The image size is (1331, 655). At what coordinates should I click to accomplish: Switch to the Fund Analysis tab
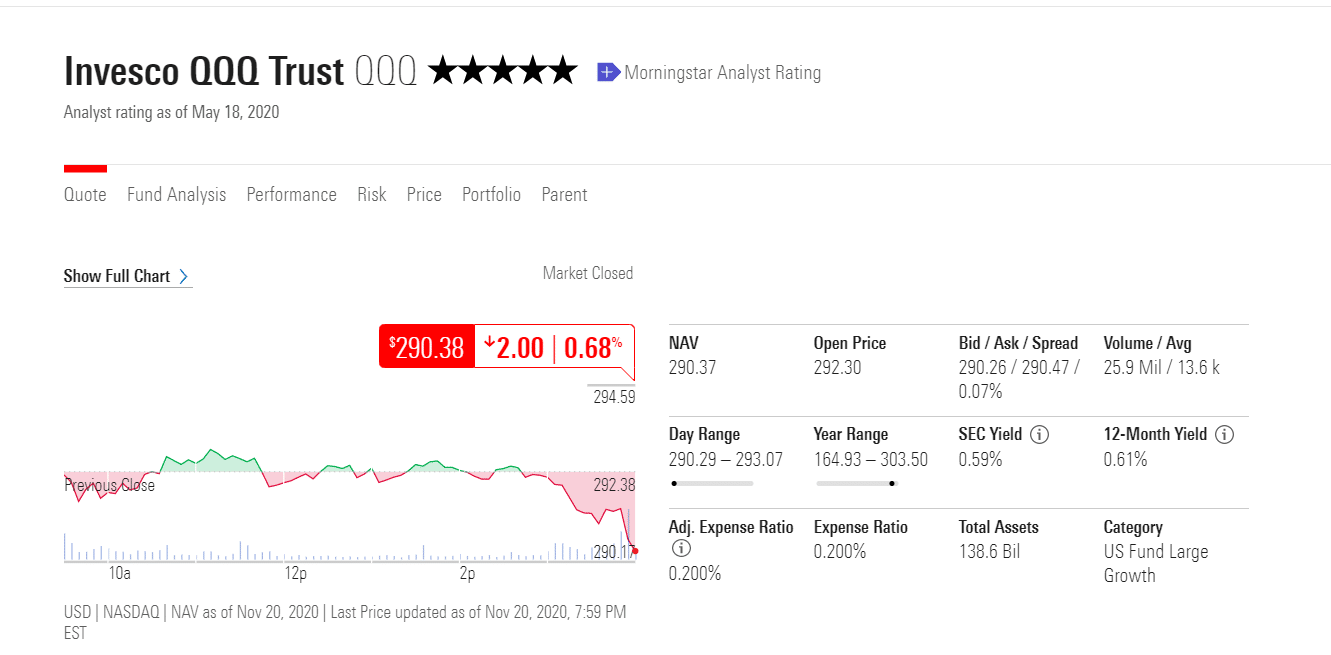point(177,195)
